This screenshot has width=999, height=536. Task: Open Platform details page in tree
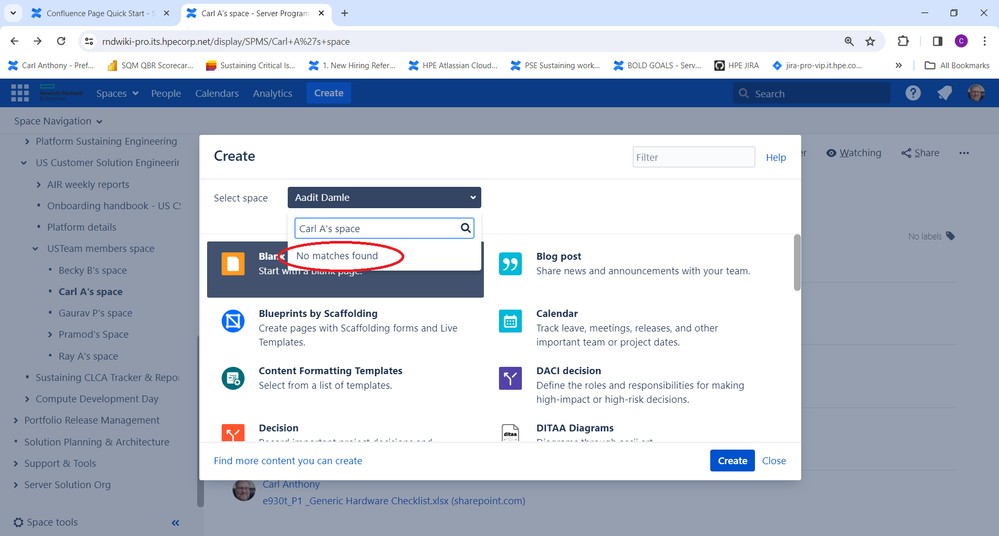[x=82, y=227]
